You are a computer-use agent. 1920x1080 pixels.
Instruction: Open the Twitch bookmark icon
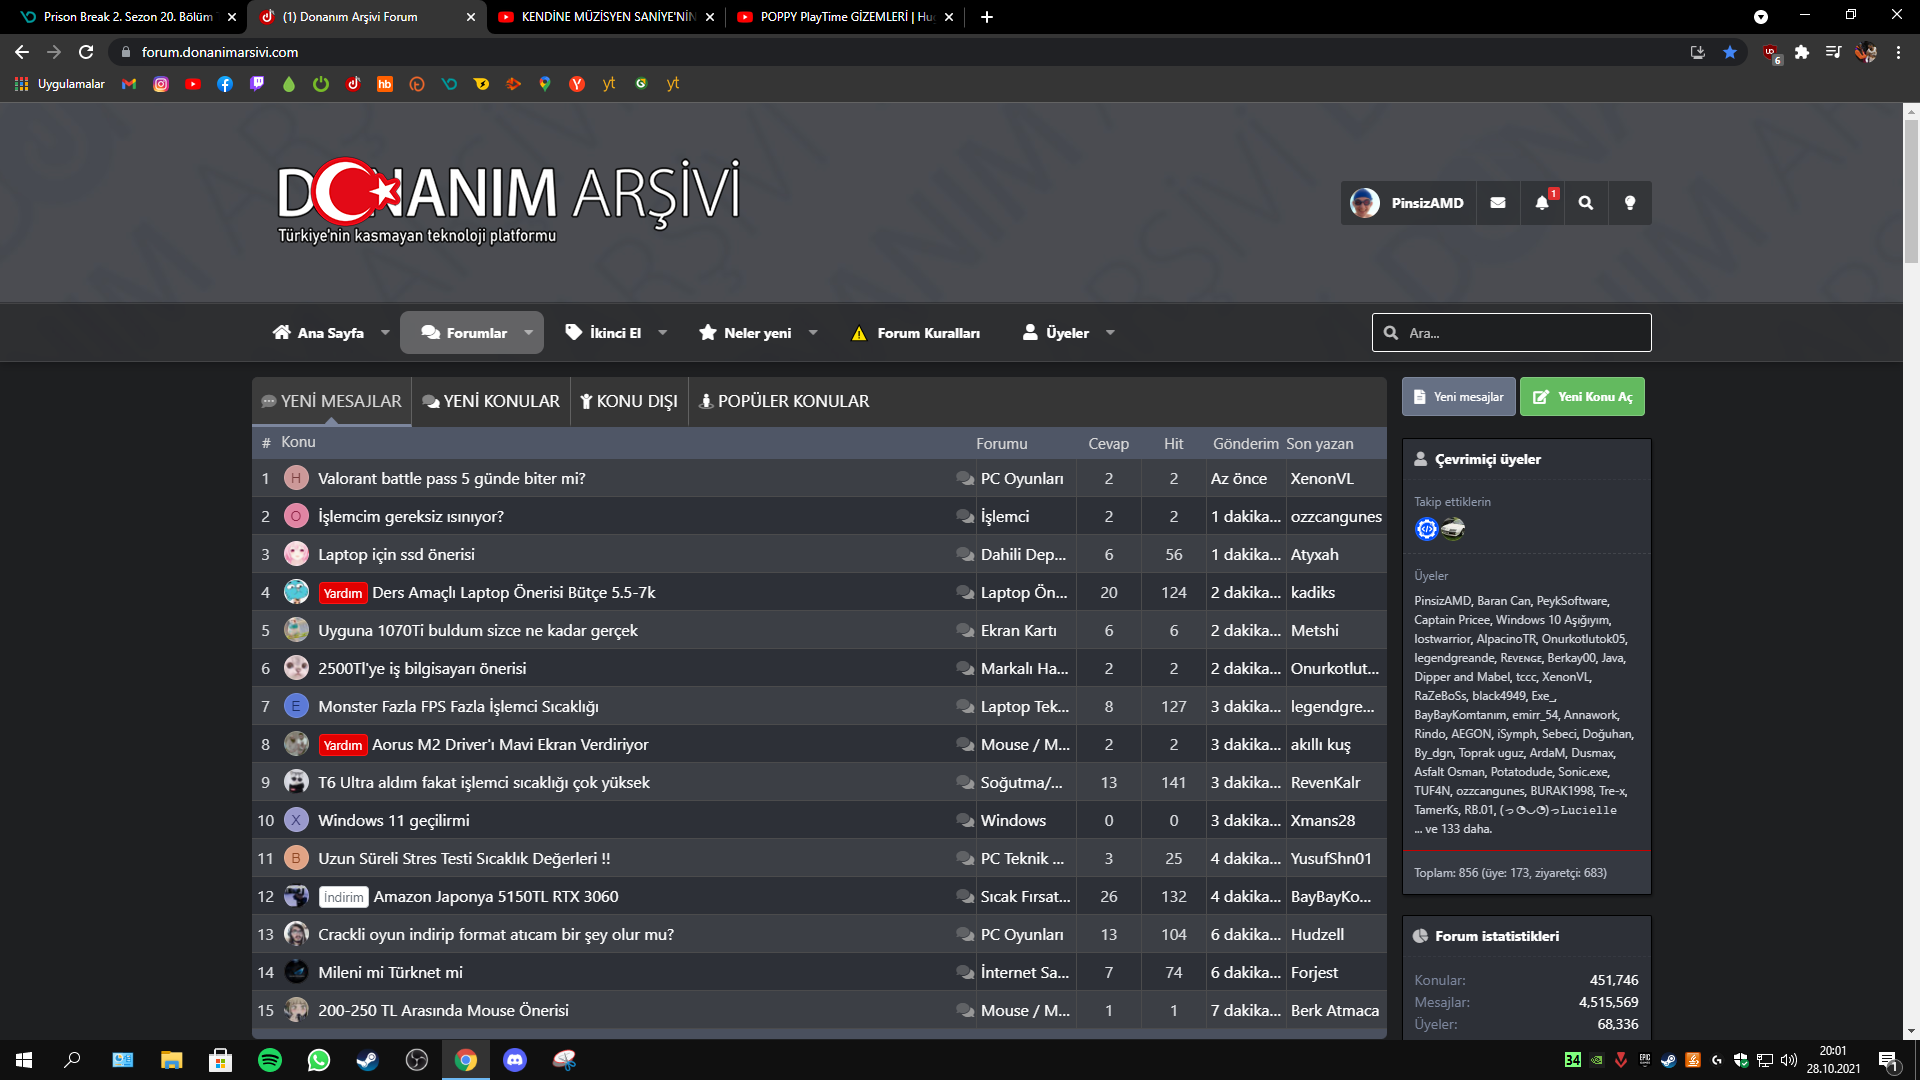(257, 84)
